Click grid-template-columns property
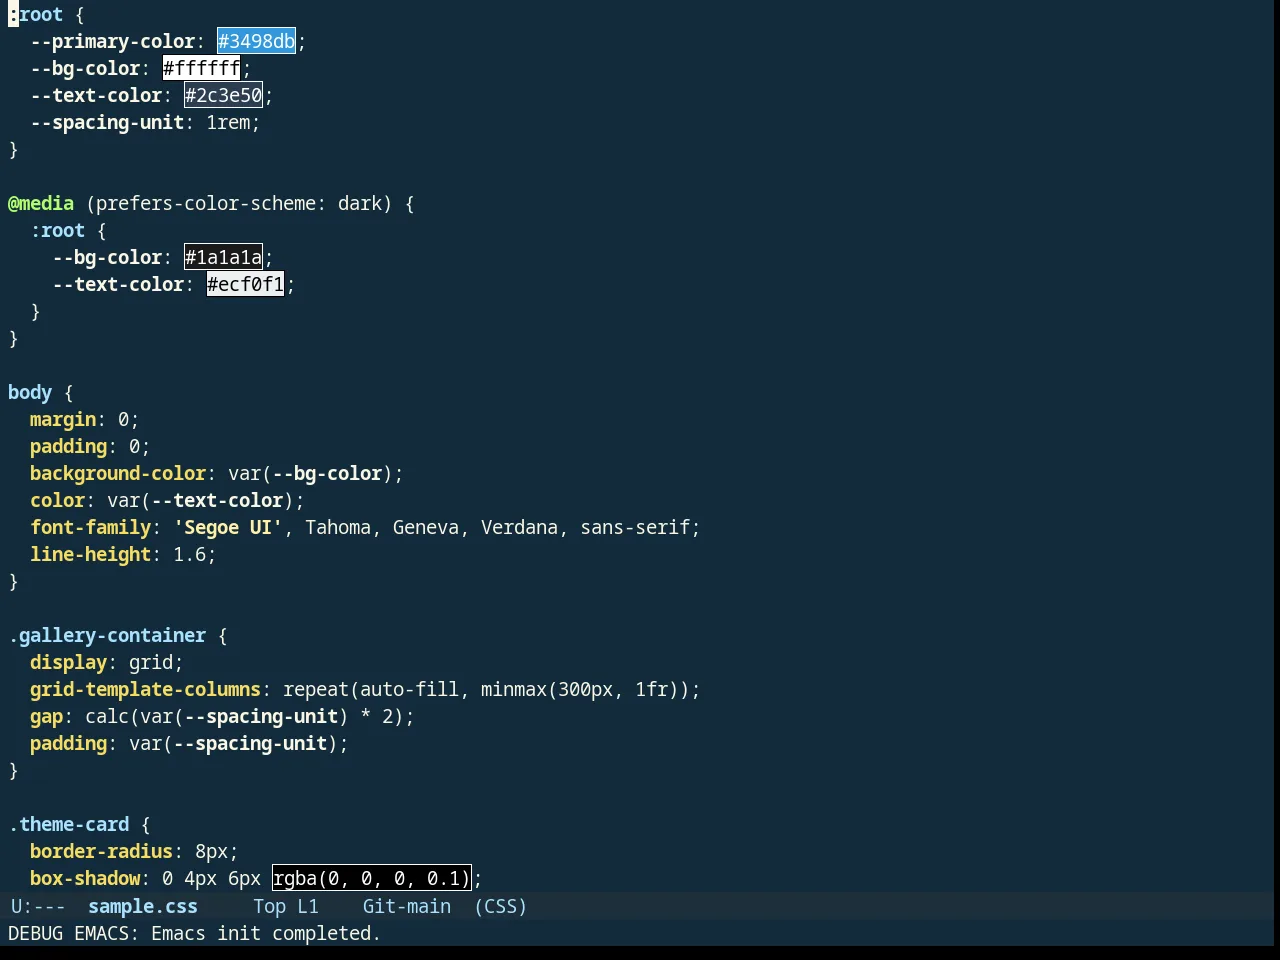Screen dimensions: 1280x960 tap(146, 689)
